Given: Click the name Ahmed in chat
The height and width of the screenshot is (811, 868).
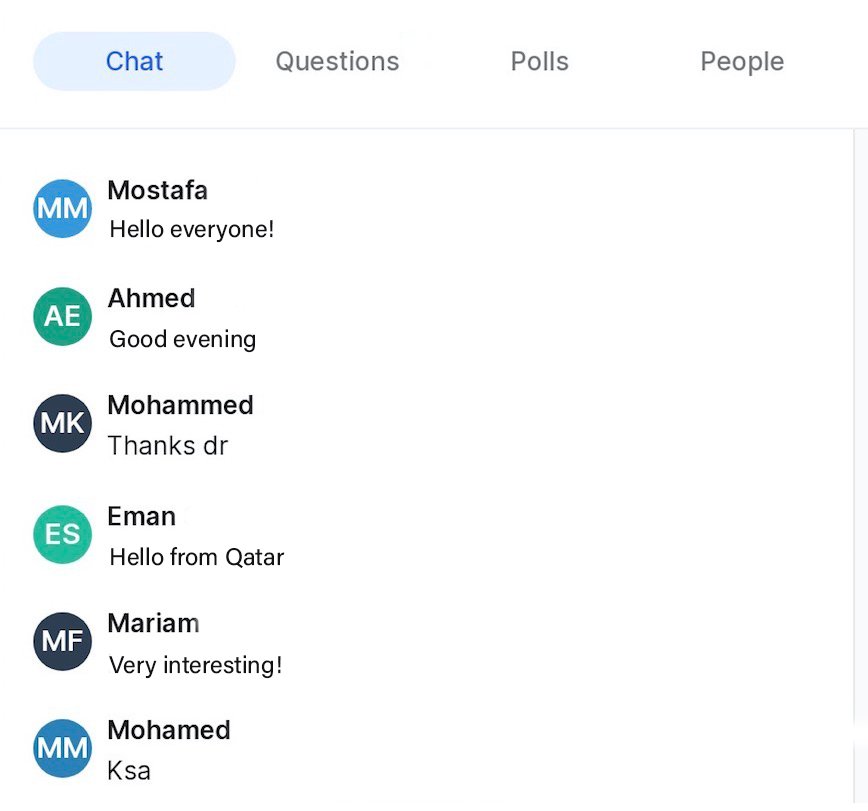Looking at the screenshot, I should tap(151, 298).
